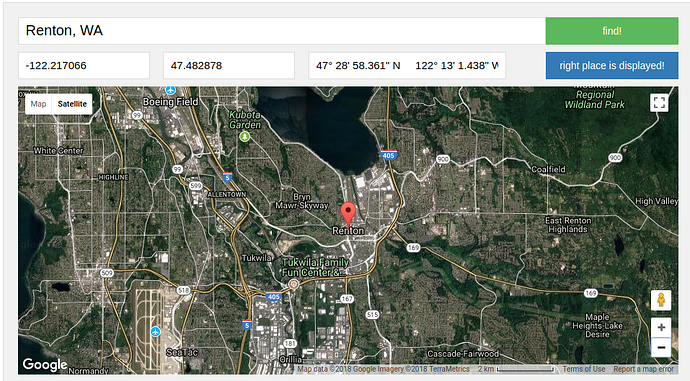Open the Google logo link

45,364
